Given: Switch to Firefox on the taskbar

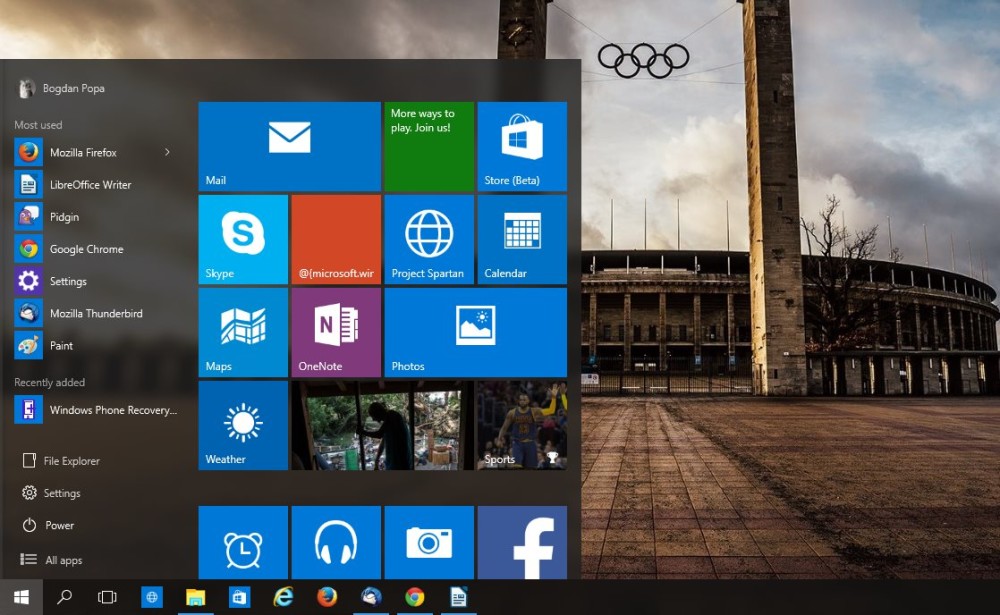Looking at the screenshot, I should (x=327, y=597).
